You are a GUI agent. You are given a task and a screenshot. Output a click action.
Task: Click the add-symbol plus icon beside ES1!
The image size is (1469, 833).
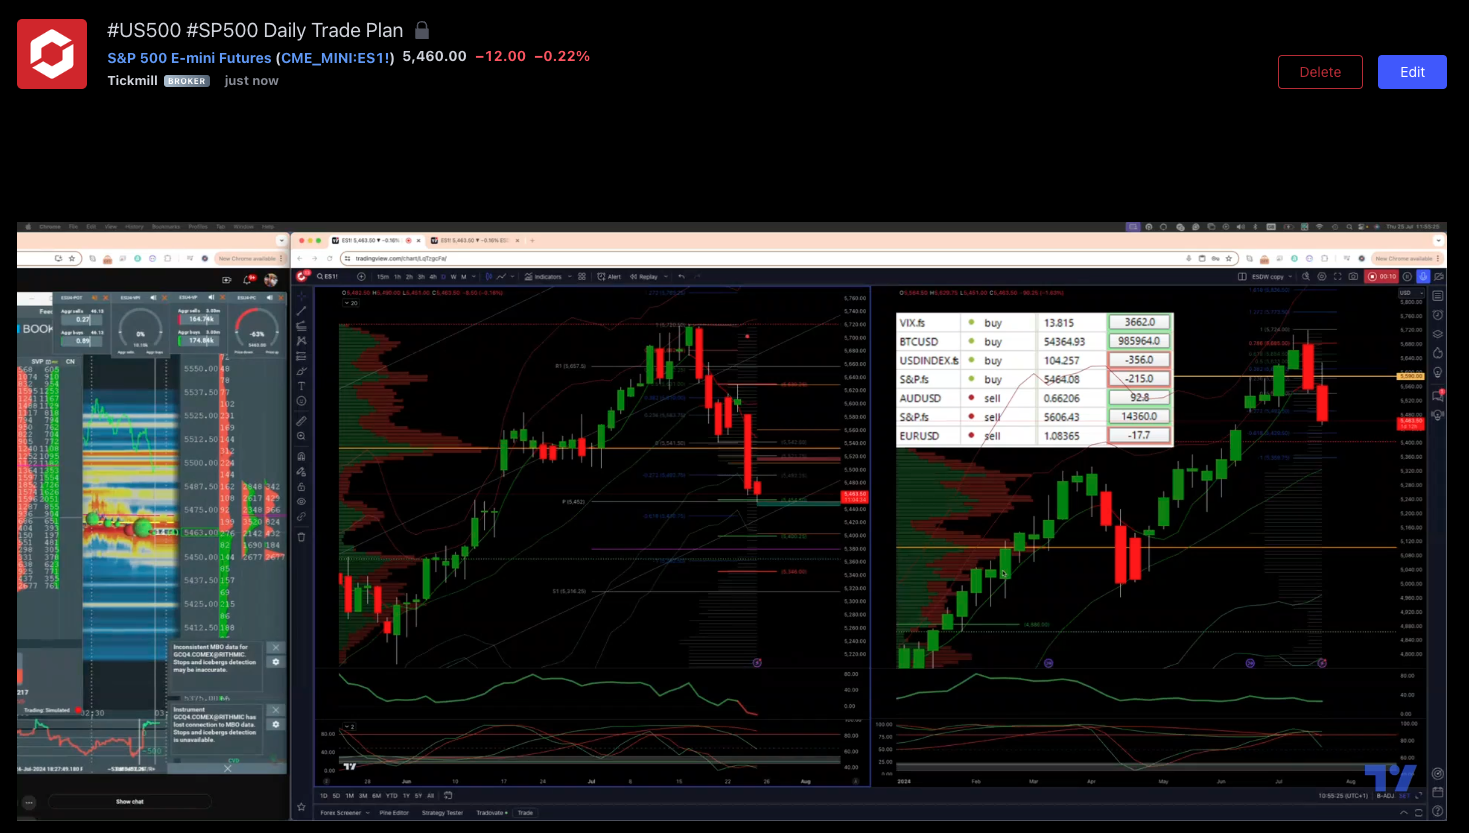[361, 277]
